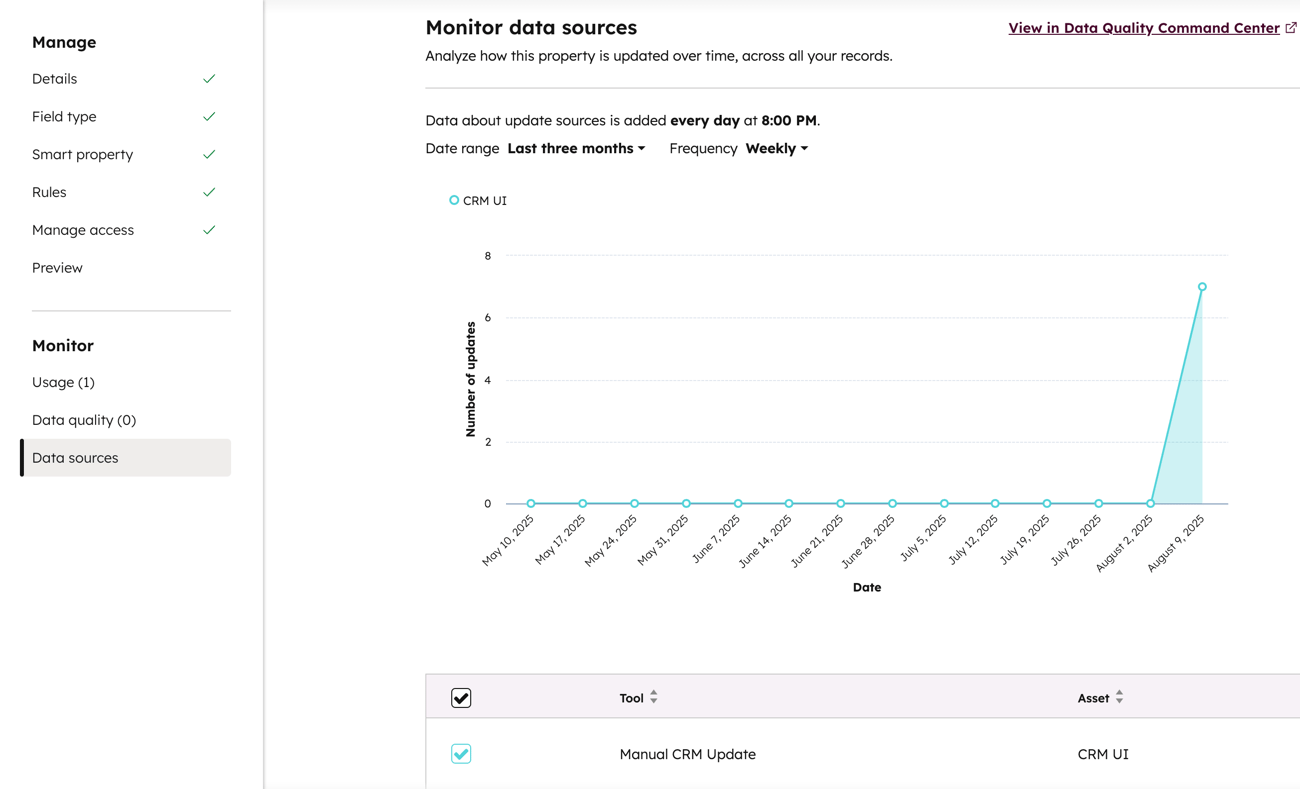Click the May 10, 2025 data point
The image size is (1300, 789).
(x=531, y=504)
